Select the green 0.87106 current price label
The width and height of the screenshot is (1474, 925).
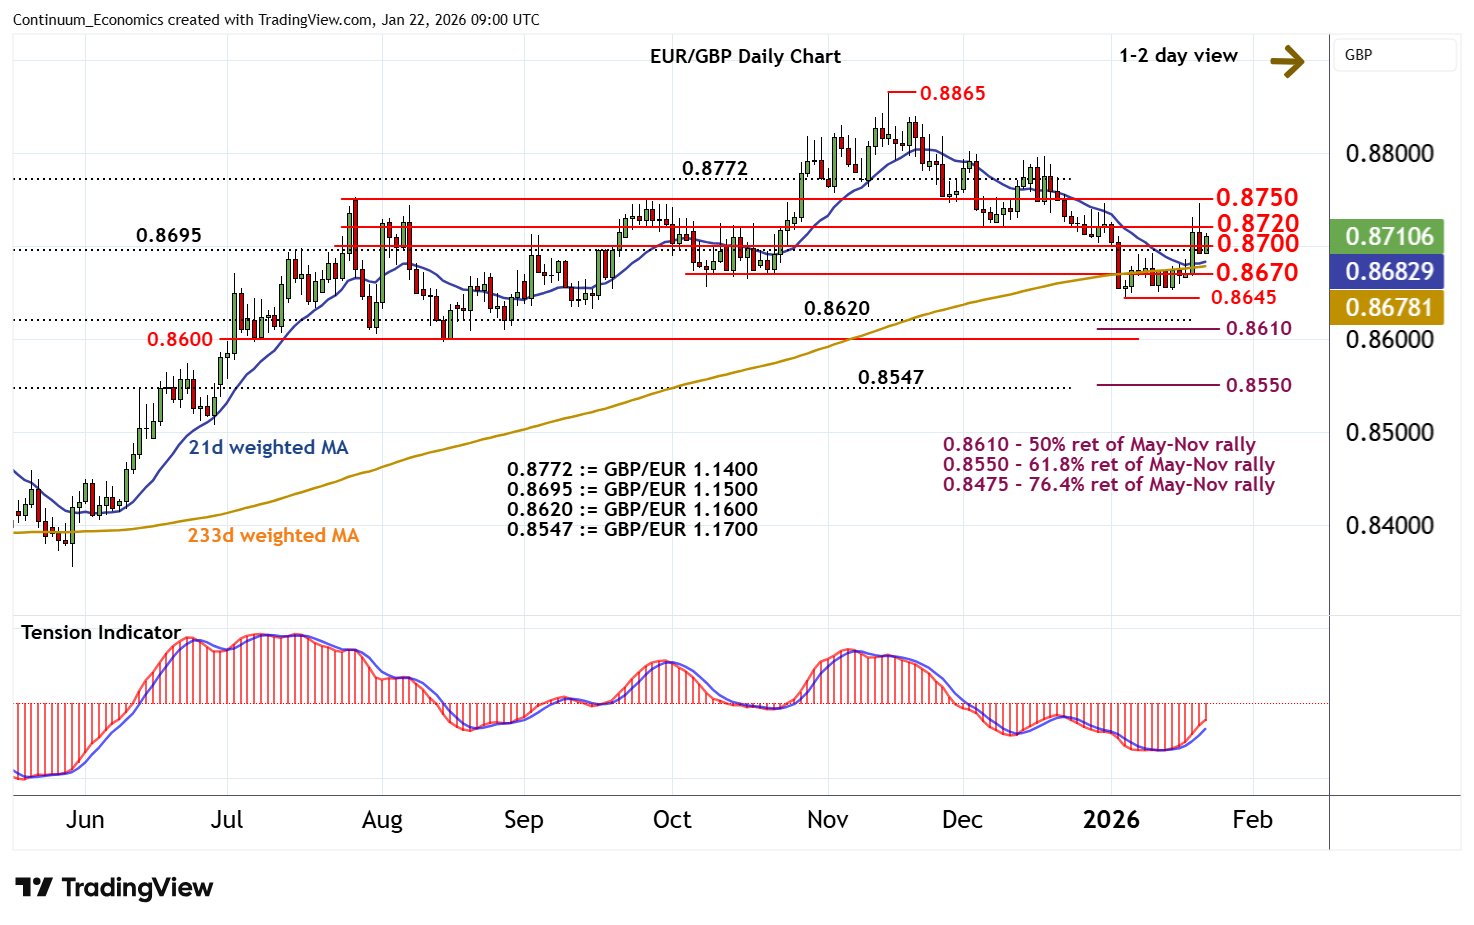click(1388, 237)
